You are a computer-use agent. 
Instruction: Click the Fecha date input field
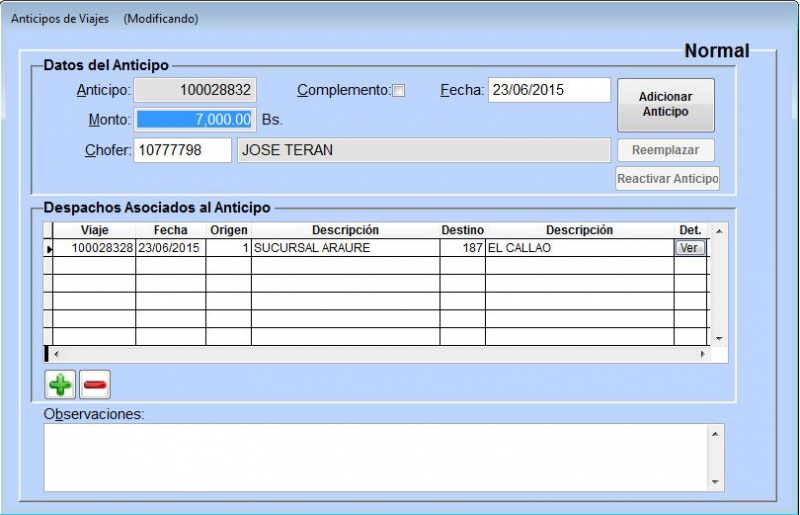point(549,90)
